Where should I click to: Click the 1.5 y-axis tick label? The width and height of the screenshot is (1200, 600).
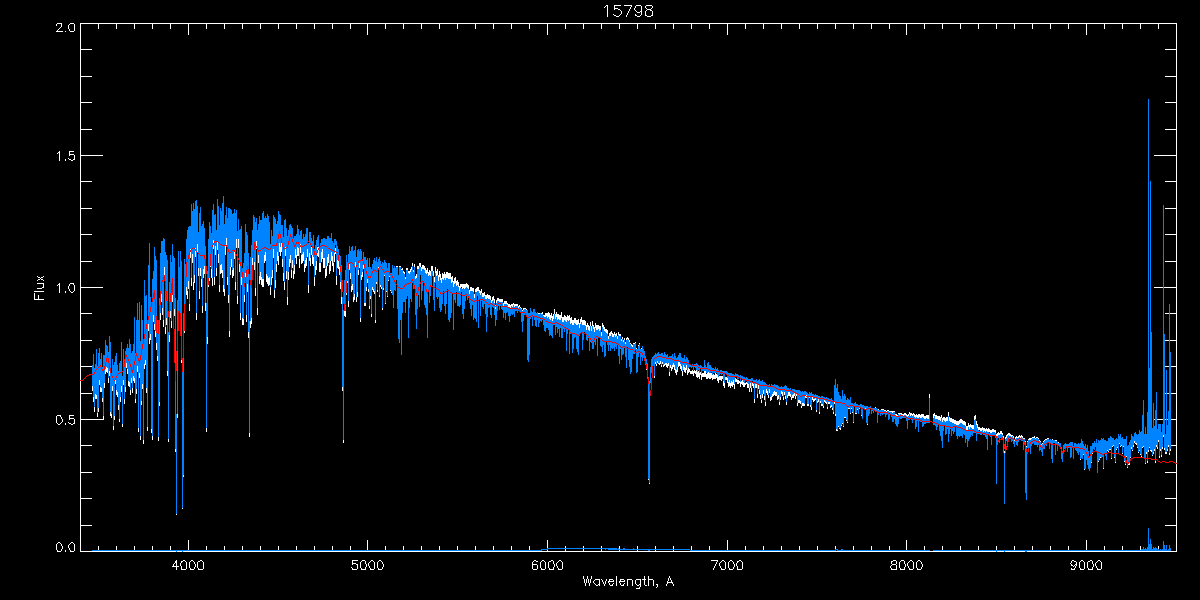(65, 157)
